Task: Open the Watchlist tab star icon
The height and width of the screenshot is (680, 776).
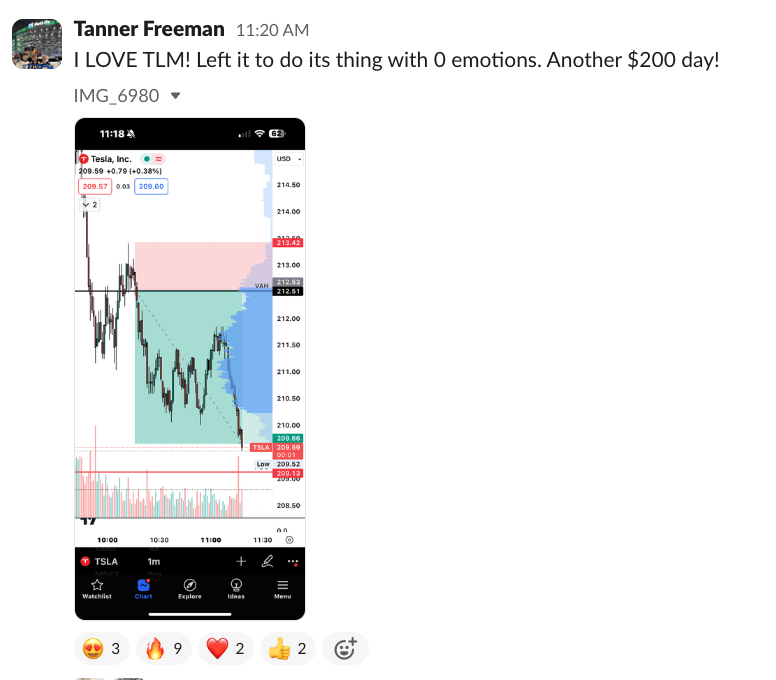Action: pyautogui.click(x=96, y=587)
